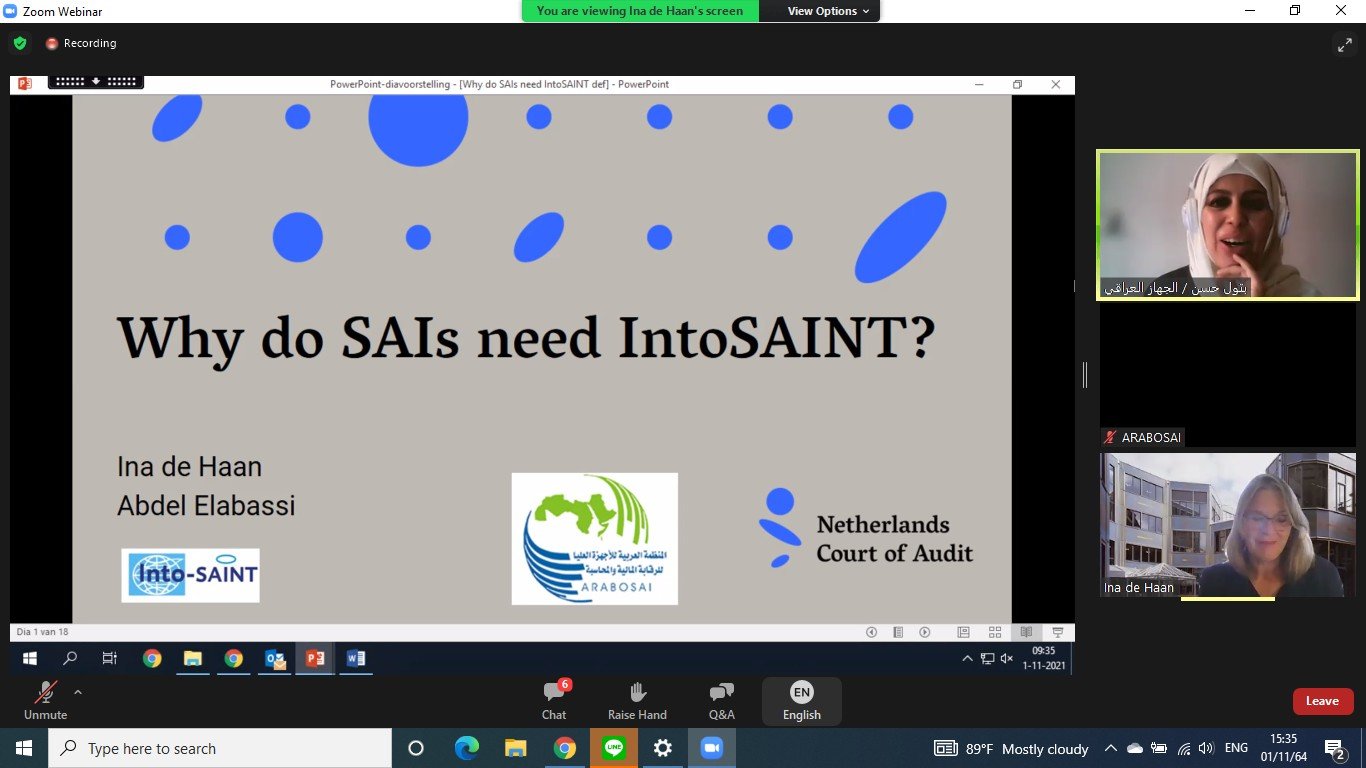Open audio options arrow beside Unmute

tap(78, 692)
